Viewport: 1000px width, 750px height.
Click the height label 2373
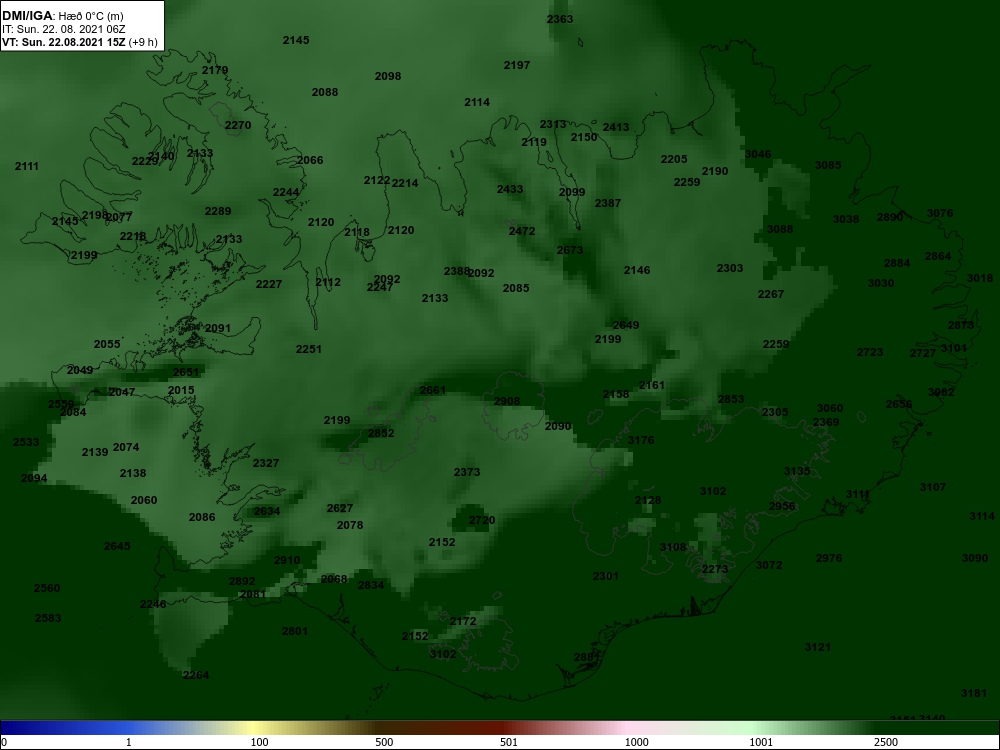tap(467, 472)
